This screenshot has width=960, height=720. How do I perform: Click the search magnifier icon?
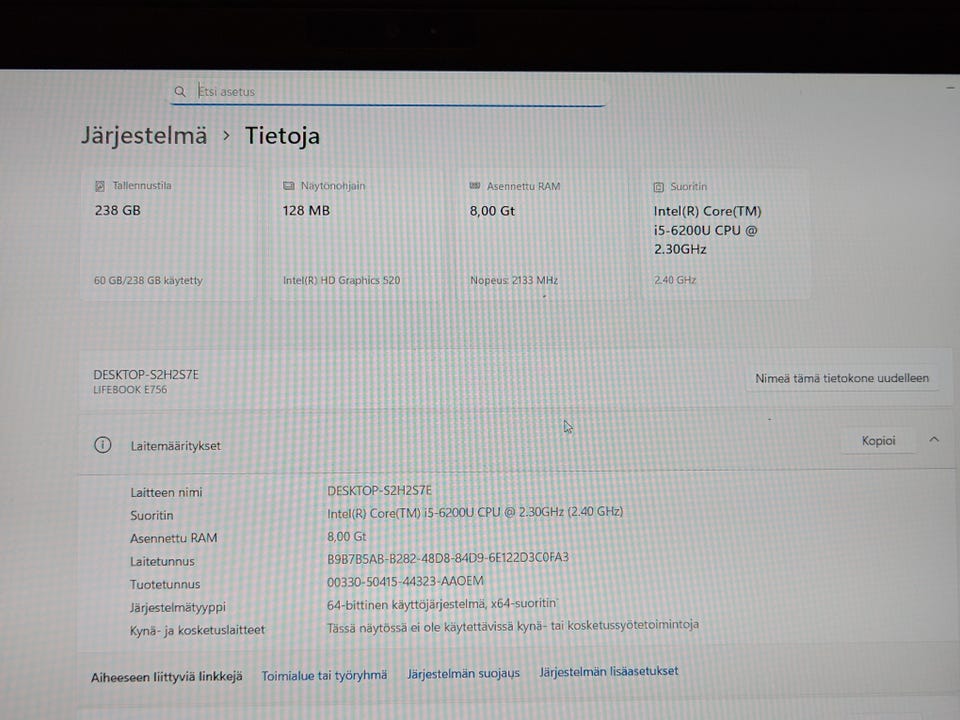pos(179,91)
